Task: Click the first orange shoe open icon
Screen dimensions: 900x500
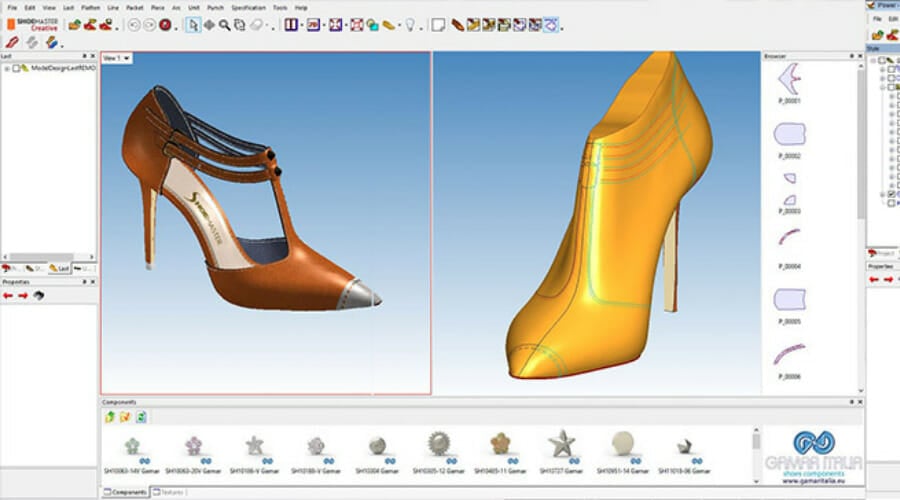Action: 75,25
